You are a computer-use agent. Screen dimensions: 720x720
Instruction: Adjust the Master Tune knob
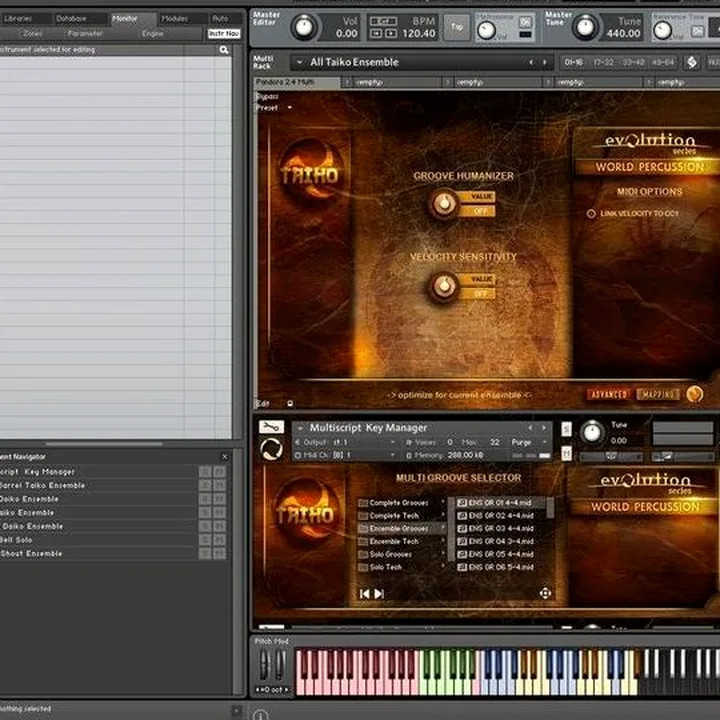[x=585, y=27]
